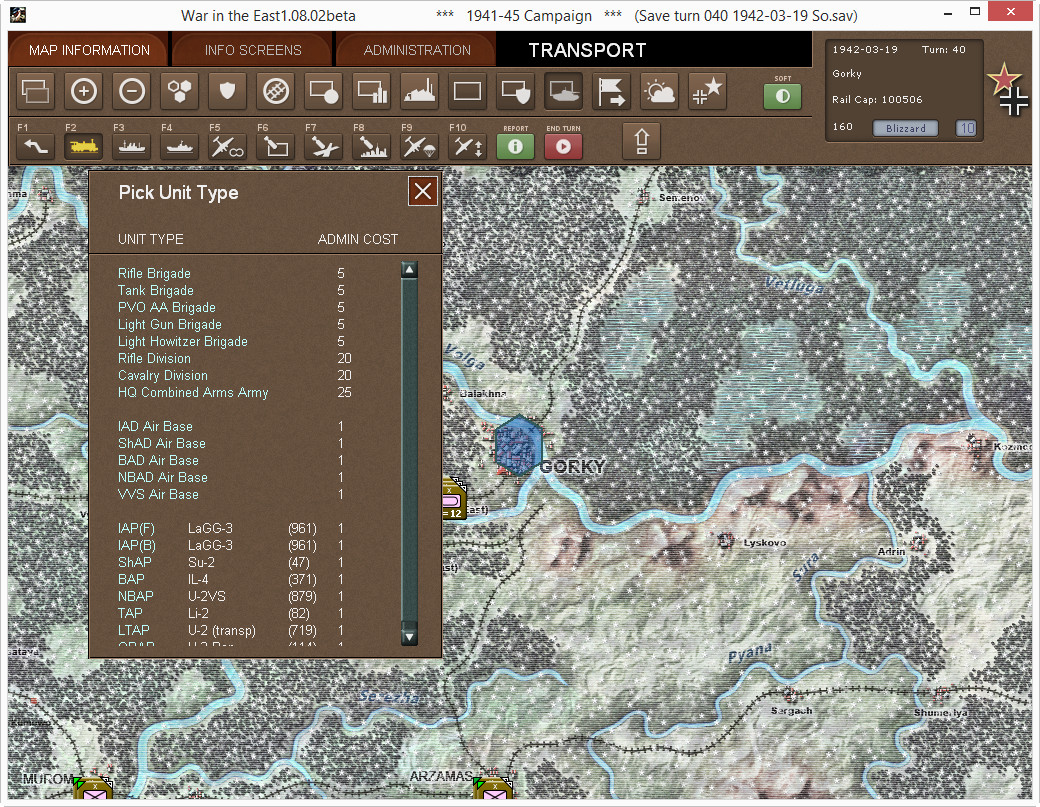Click unit list scrollbar down arrow
Image resolution: width=1040 pixels, height=807 pixels.
tap(409, 637)
